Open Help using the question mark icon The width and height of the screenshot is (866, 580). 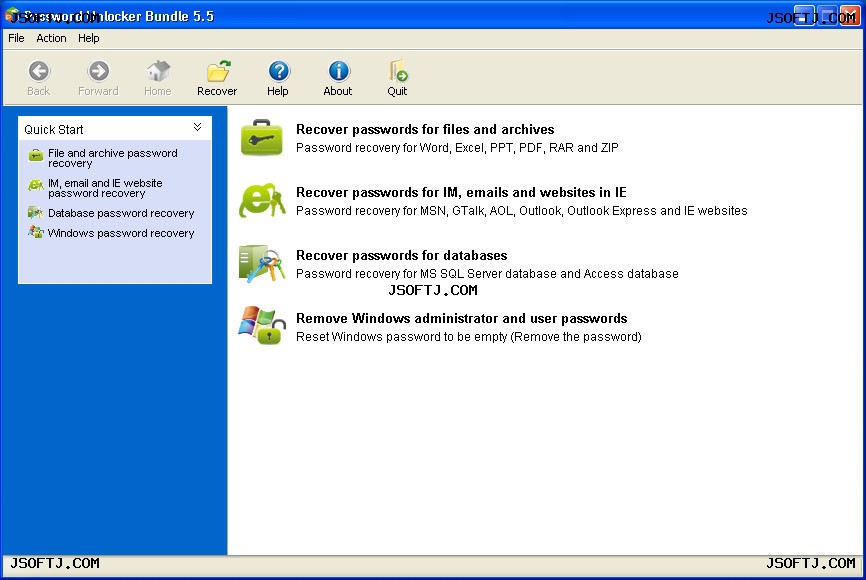coord(278,71)
